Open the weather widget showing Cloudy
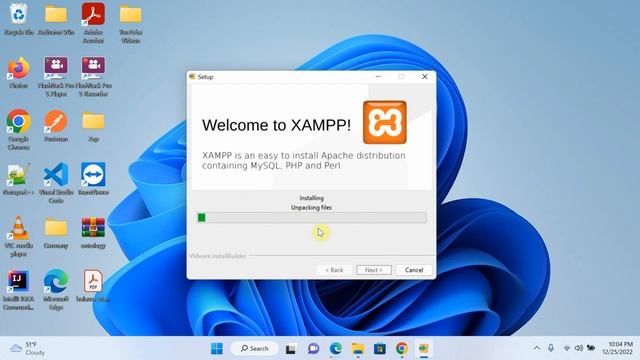This screenshot has width=640, height=360. click(x=27, y=349)
